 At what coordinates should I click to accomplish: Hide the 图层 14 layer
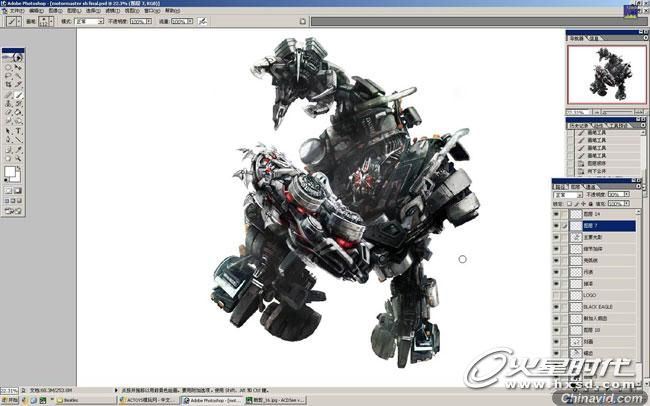click(x=556, y=214)
